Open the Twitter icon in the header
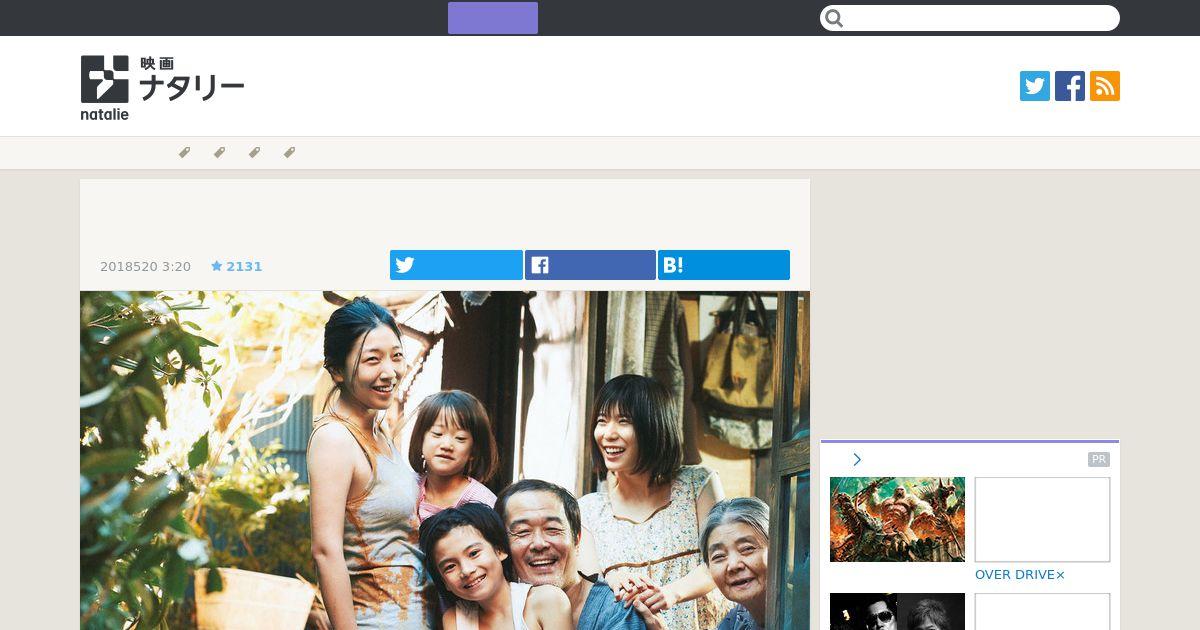The width and height of the screenshot is (1200, 630). click(1035, 86)
